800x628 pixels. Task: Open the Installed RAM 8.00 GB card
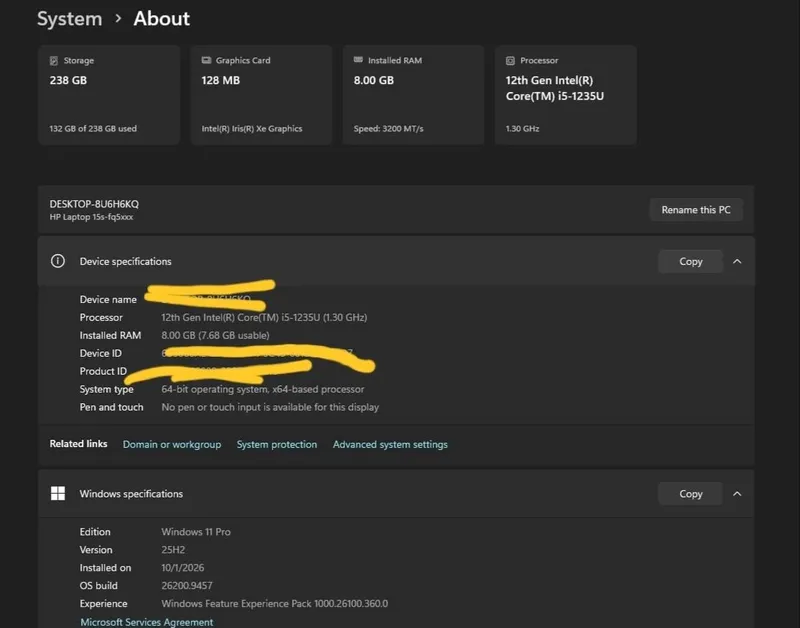[413, 95]
